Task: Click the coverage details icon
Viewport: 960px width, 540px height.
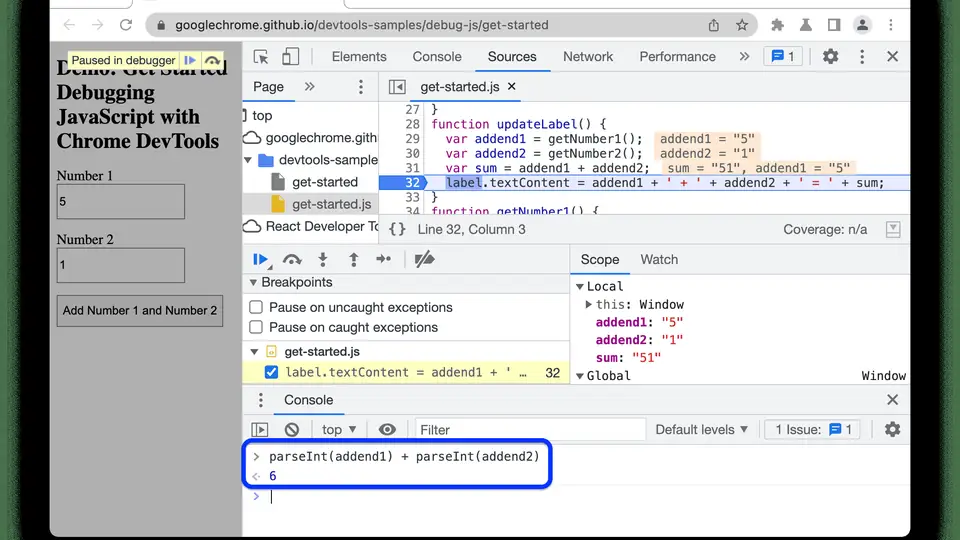Action: (x=893, y=230)
